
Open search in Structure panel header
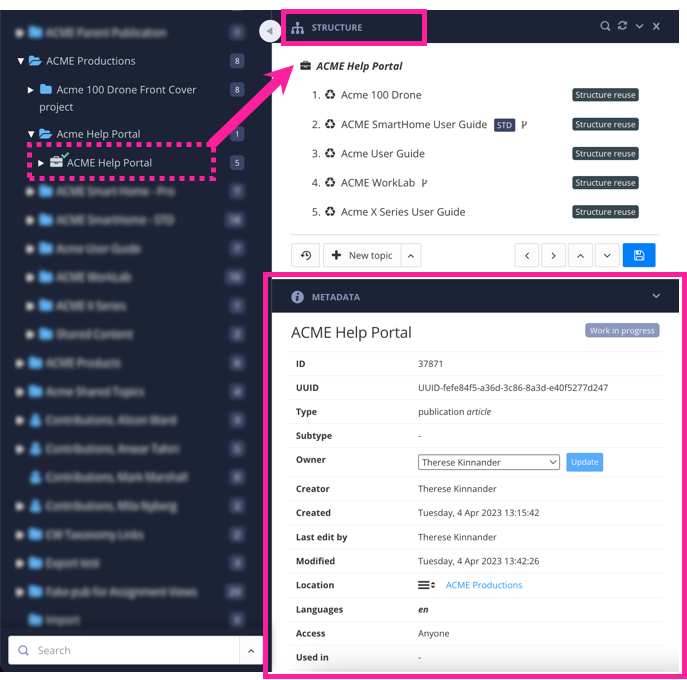[x=605, y=26]
